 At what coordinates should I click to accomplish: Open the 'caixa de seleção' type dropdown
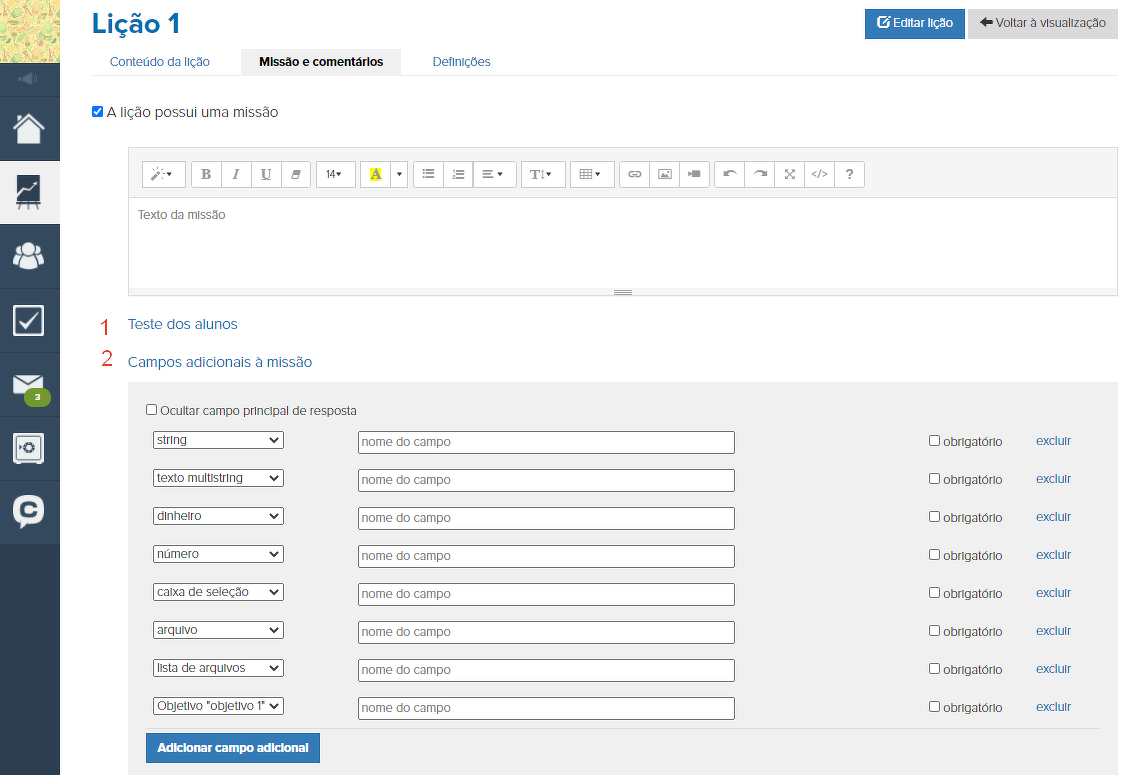coord(218,592)
